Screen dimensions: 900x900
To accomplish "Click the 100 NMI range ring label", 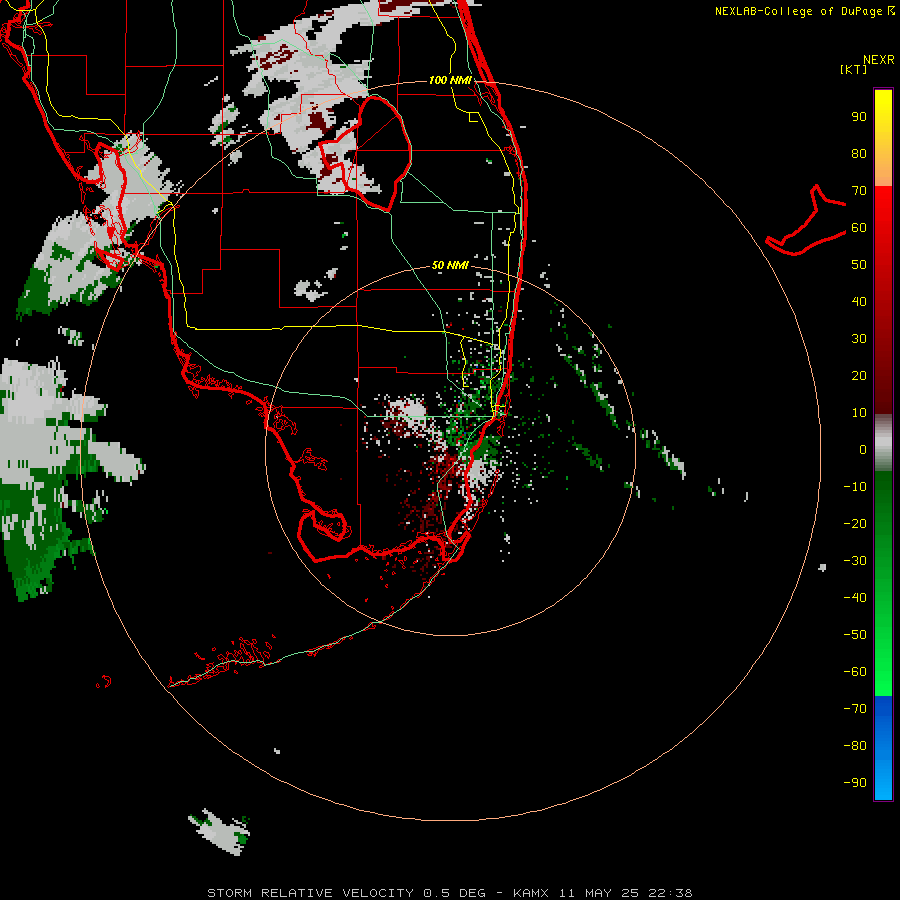I will [450, 80].
